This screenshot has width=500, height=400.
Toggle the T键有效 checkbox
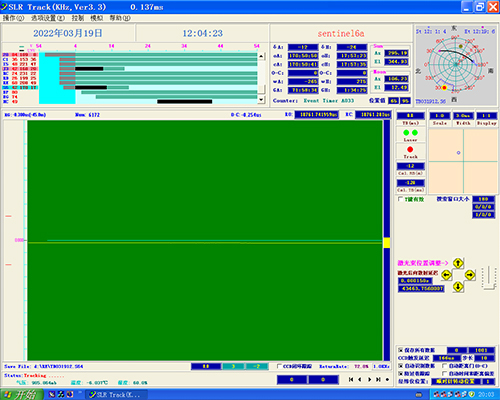401,199
